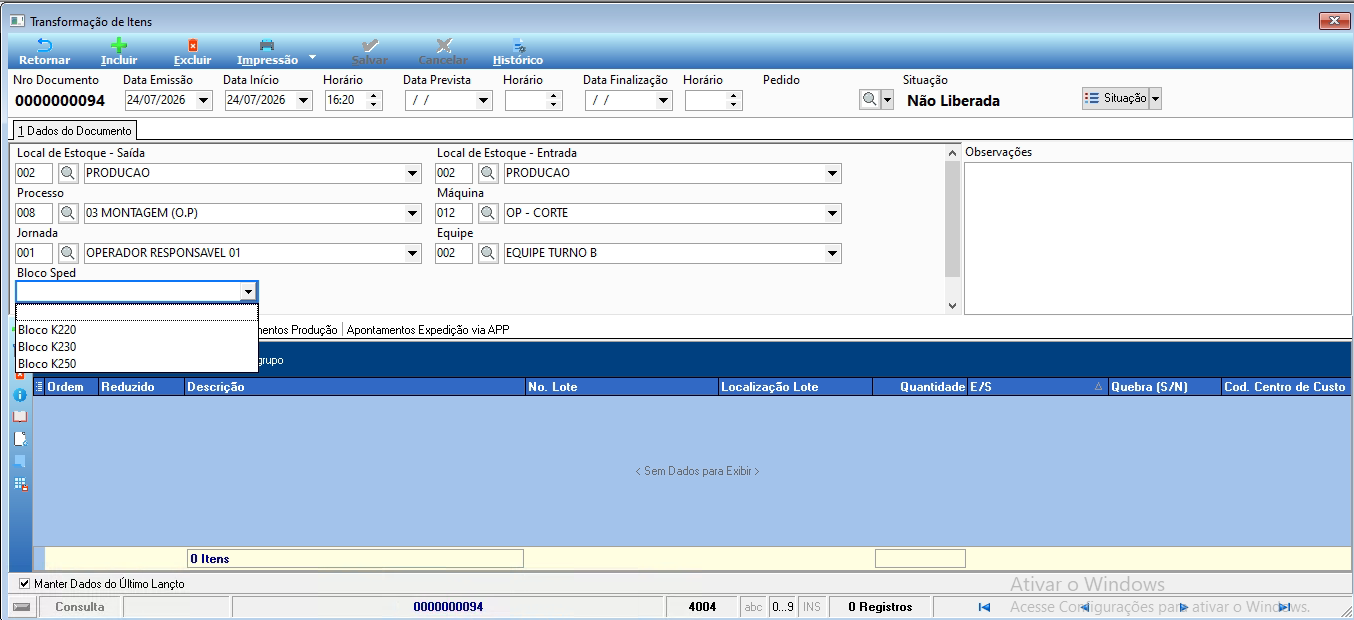
Task: Click the grid export sidebar icon
Action: tap(20, 484)
